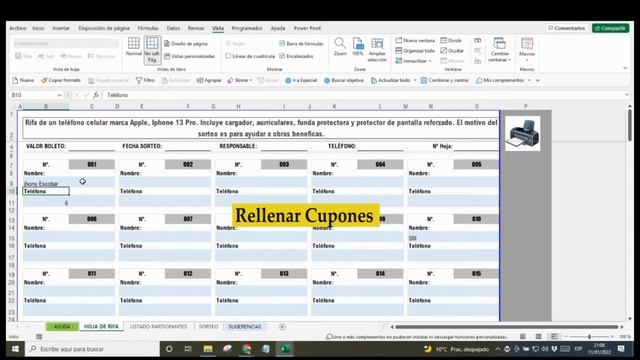Screen dimensions: 640x360
Task: Open Revisar ribbon tab
Action: coord(196,28)
